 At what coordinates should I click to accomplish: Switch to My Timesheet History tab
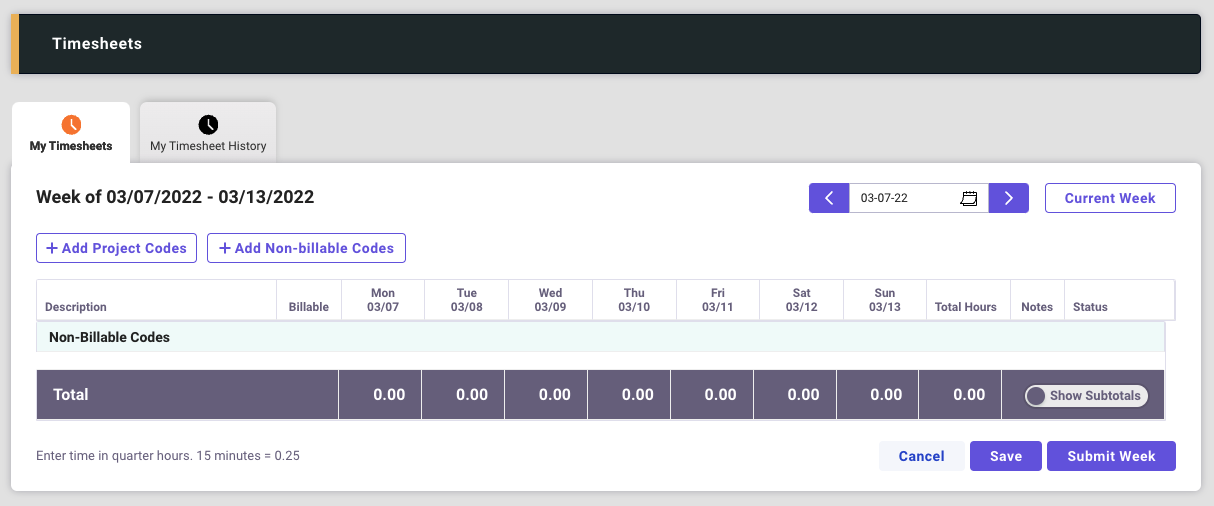click(x=208, y=146)
